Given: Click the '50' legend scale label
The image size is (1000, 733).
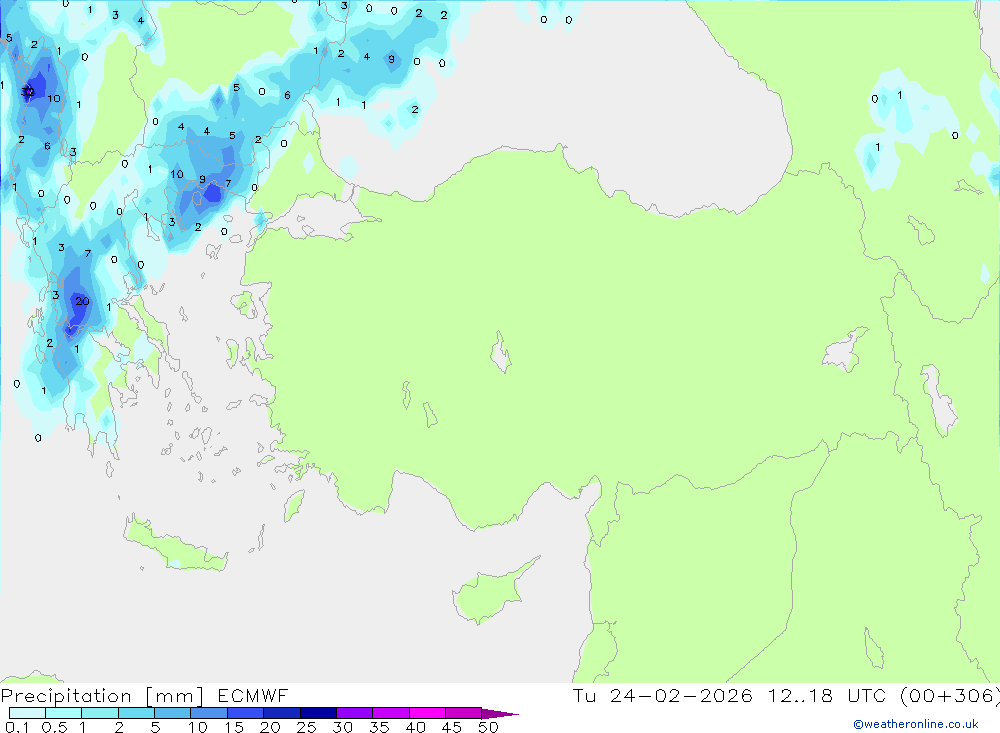Looking at the screenshot, I should [488, 727].
